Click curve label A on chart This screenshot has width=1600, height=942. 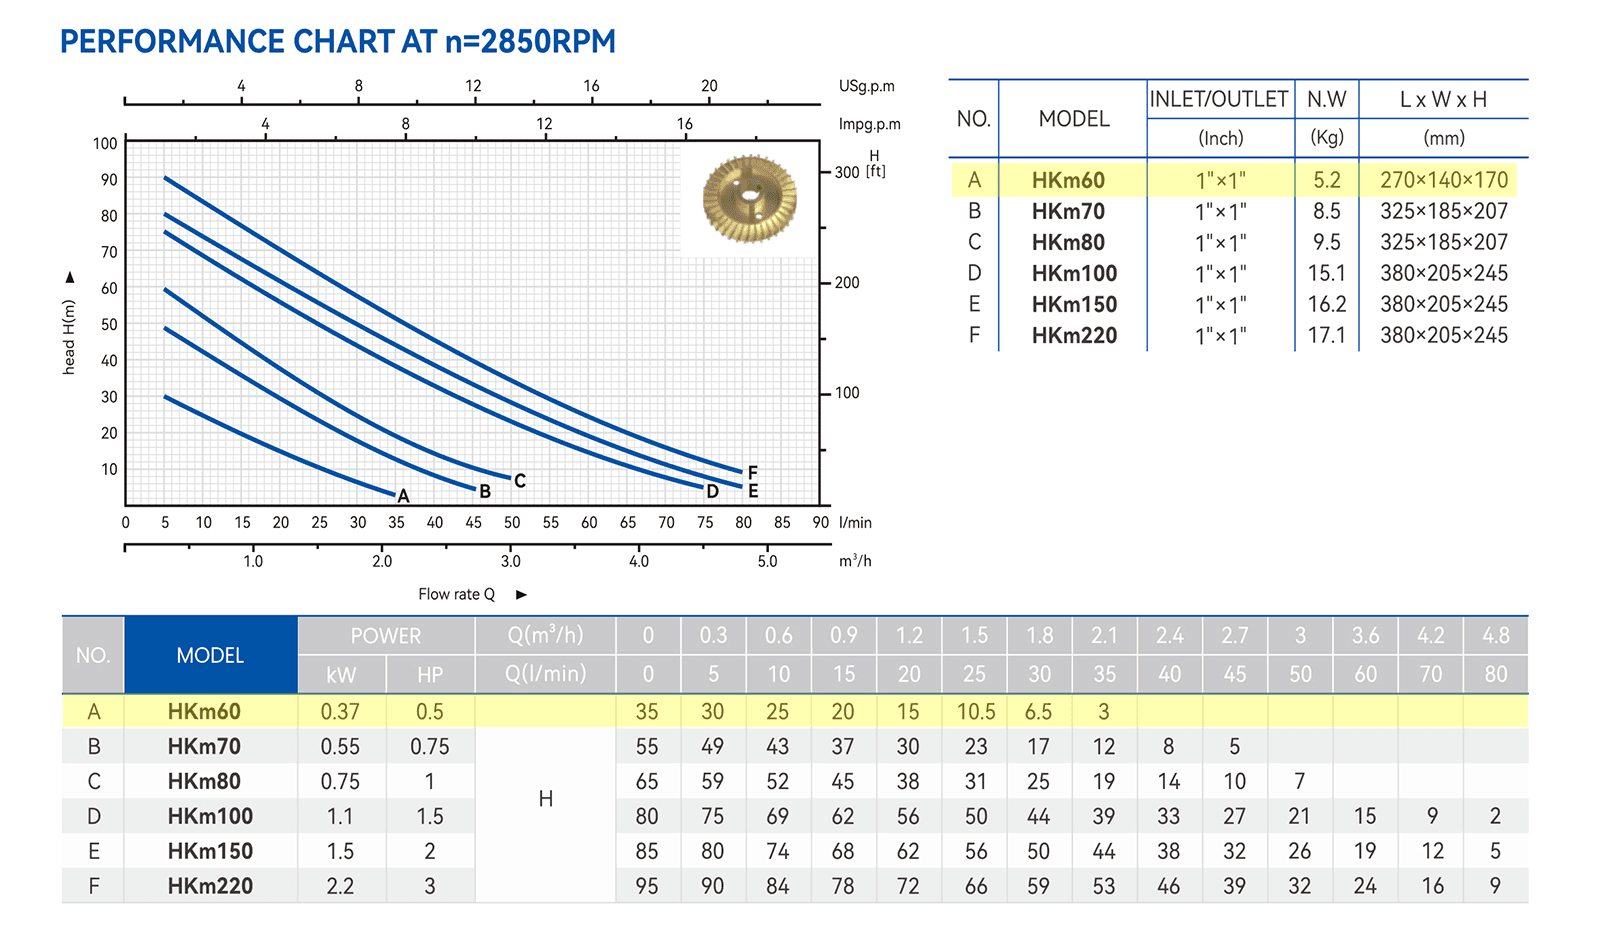point(403,496)
